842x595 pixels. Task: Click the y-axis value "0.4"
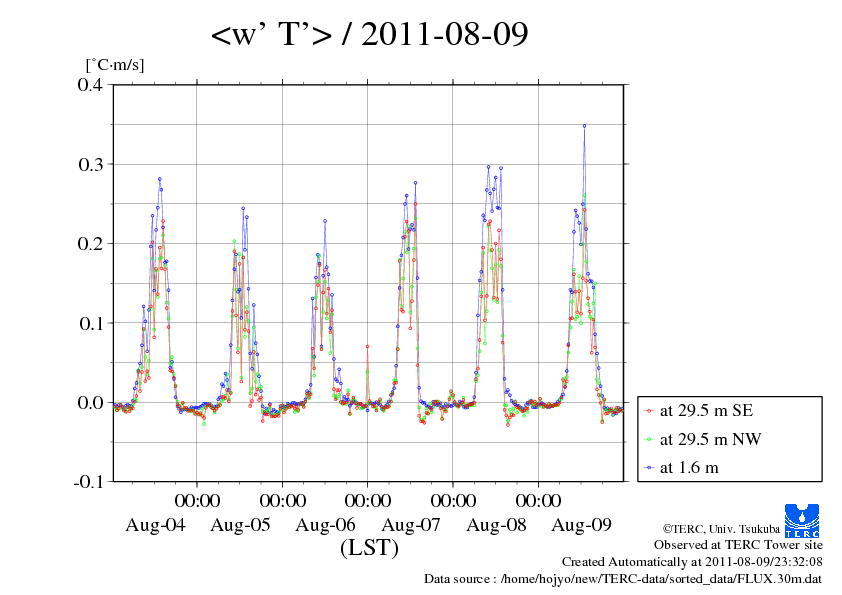point(90,85)
